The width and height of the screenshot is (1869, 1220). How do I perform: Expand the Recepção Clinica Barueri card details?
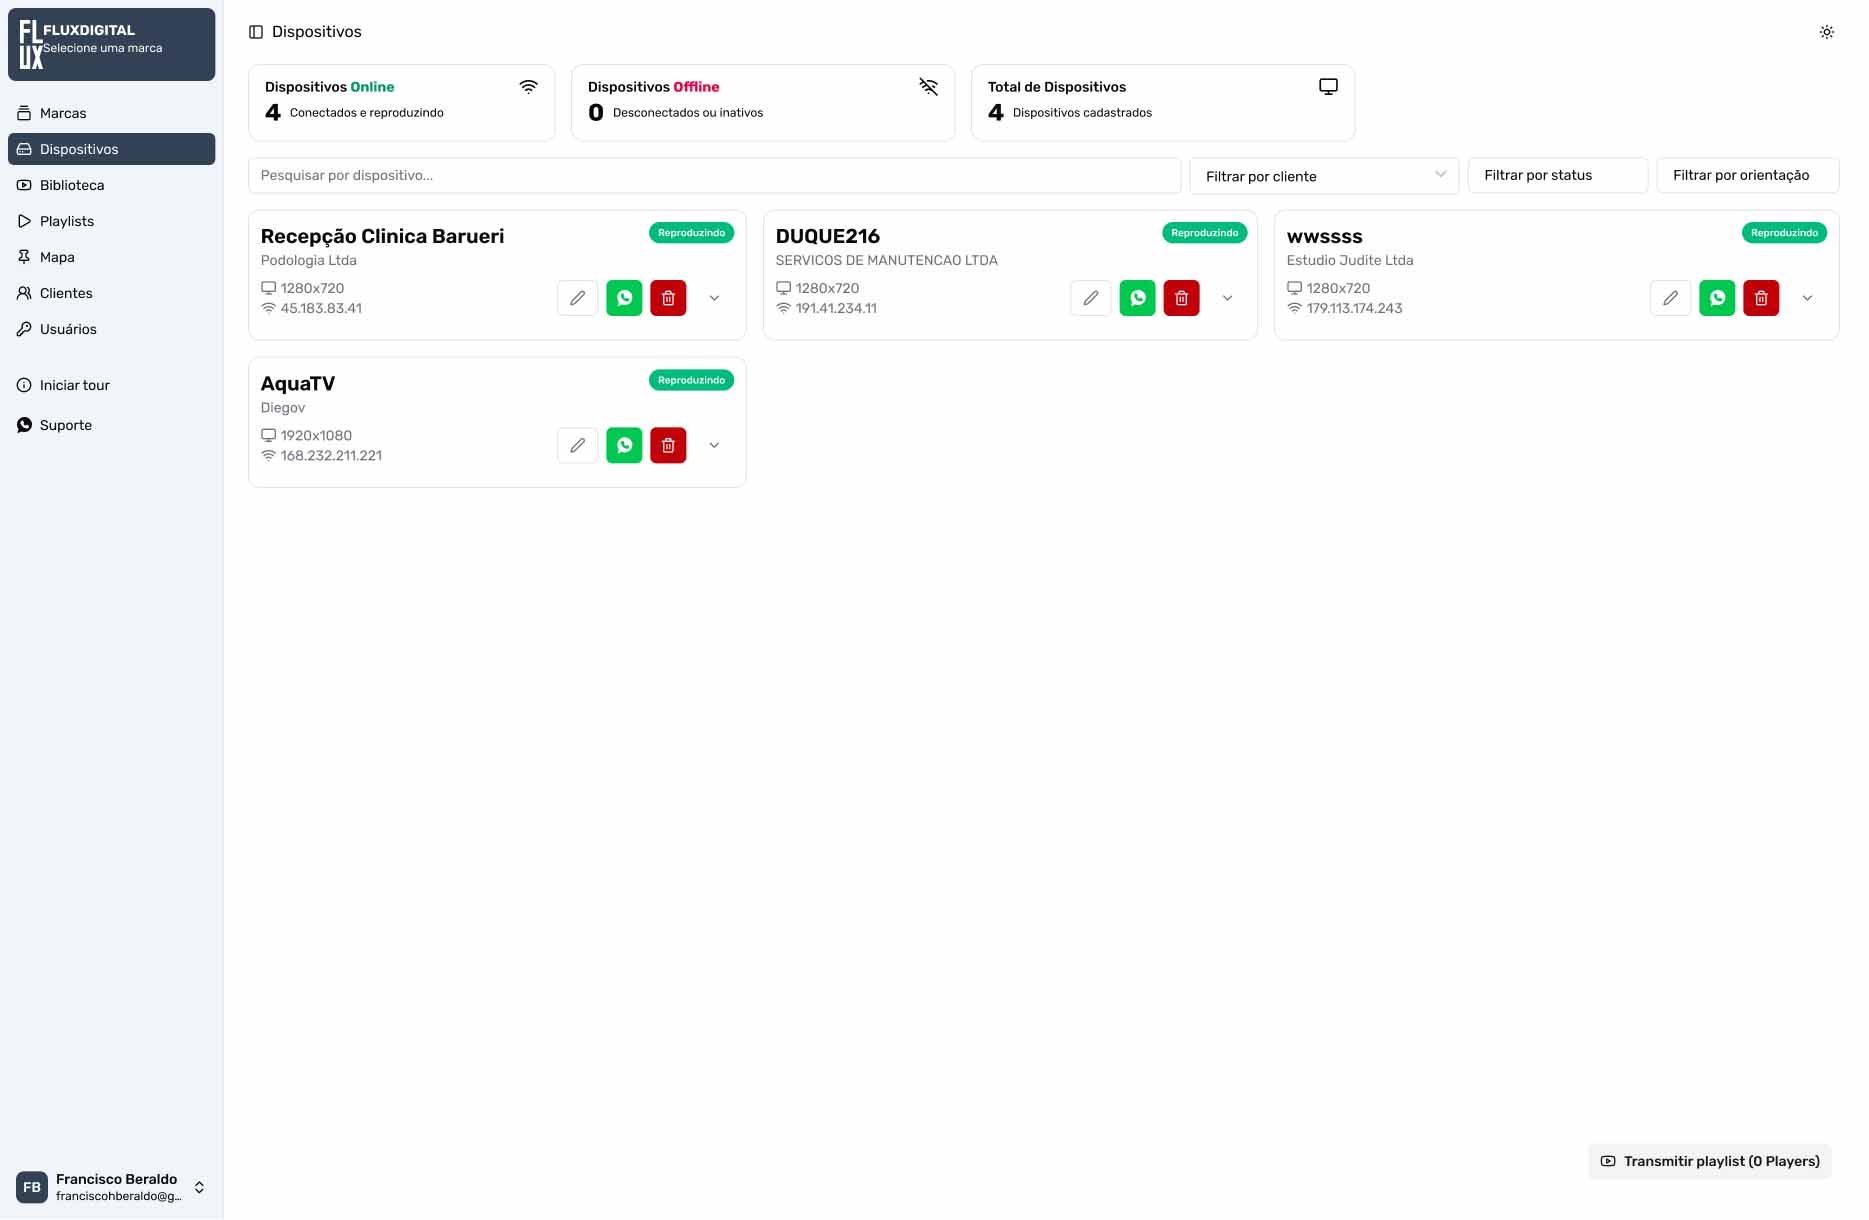(714, 298)
